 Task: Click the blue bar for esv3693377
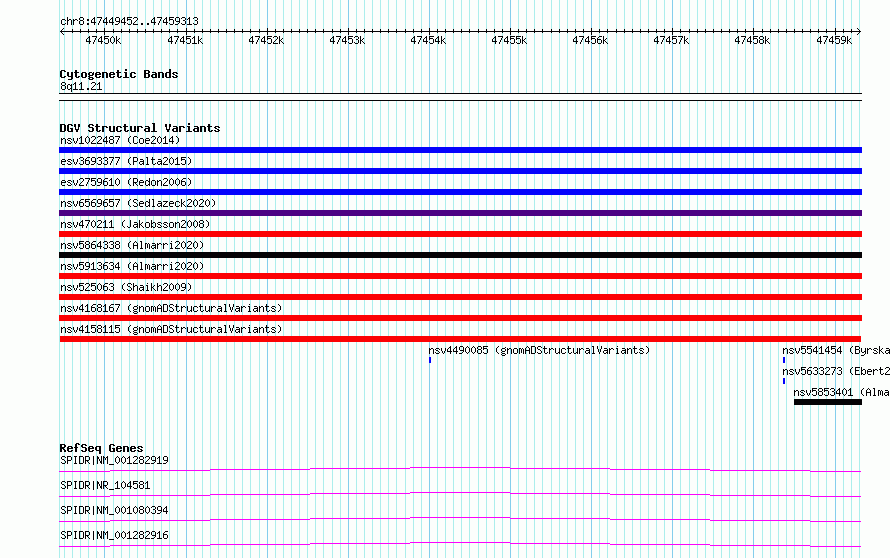tap(460, 171)
